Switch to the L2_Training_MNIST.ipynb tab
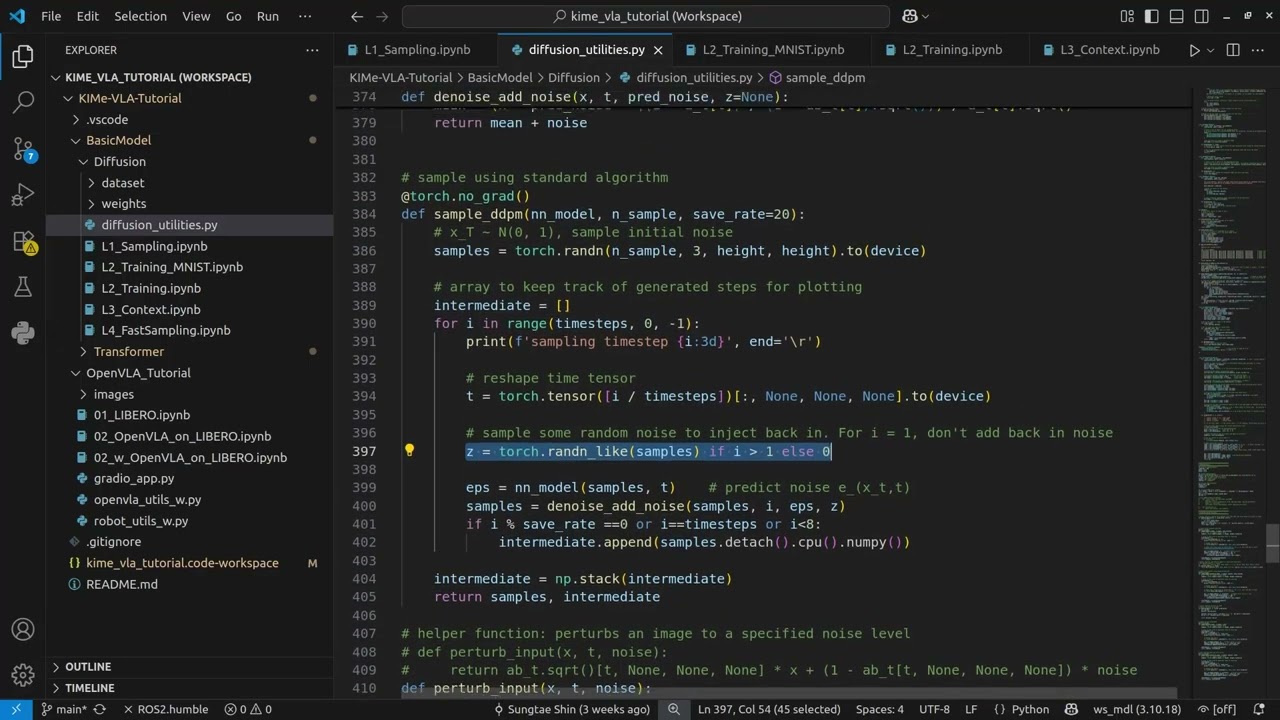This screenshot has height=720, width=1280. point(772,50)
